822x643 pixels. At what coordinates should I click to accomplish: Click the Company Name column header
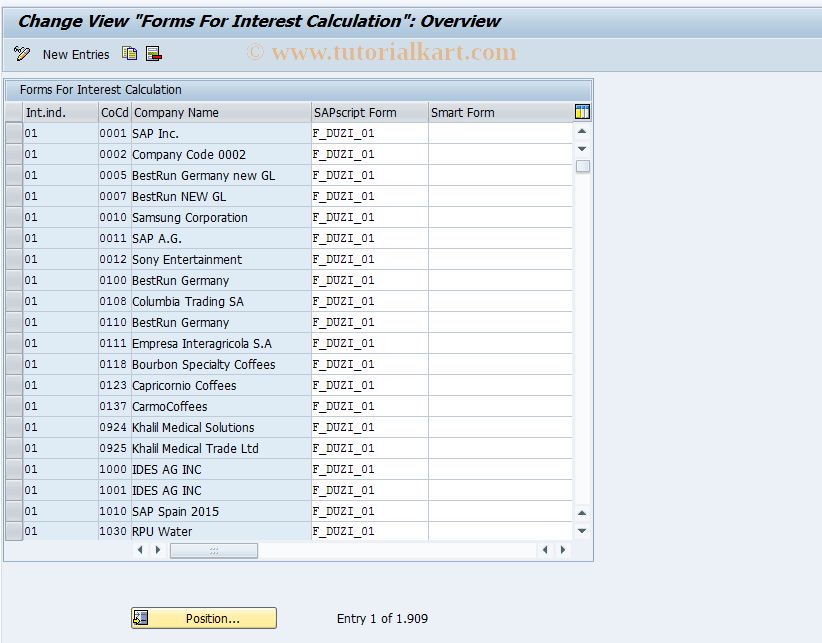[x=221, y=113]
